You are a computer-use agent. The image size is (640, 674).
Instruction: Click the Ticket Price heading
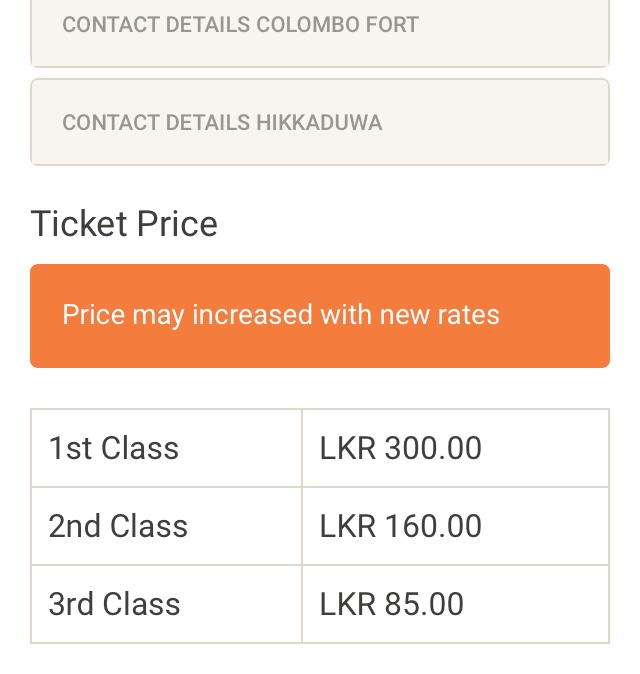pos(124,223)
